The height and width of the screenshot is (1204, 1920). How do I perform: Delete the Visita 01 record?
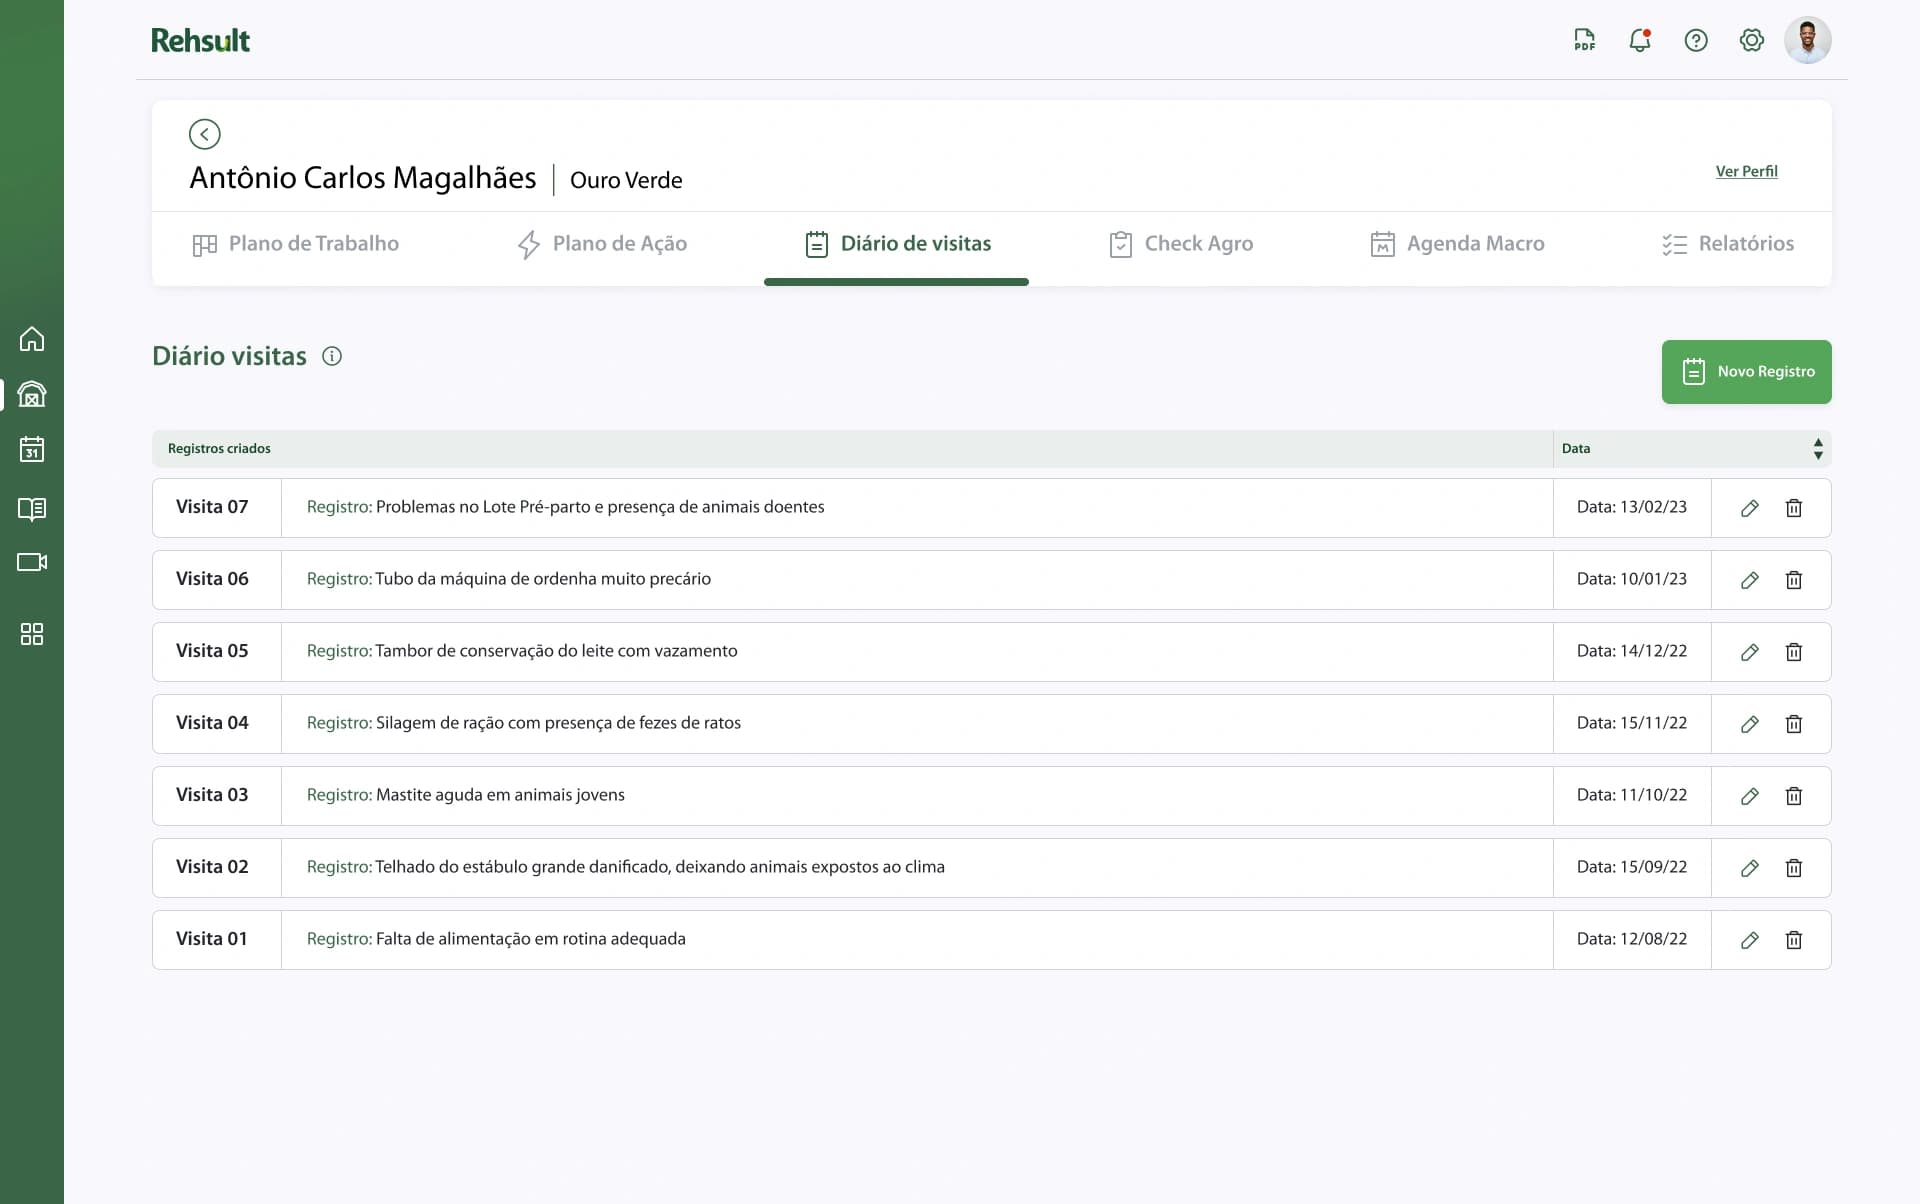click(x=1794, y=940)
